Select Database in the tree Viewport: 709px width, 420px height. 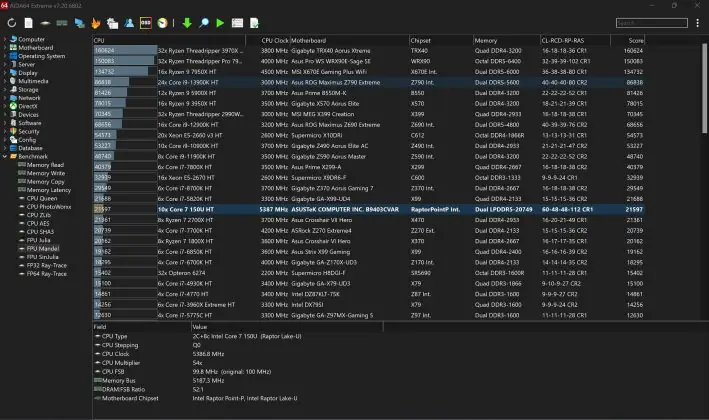click(30, 148)
